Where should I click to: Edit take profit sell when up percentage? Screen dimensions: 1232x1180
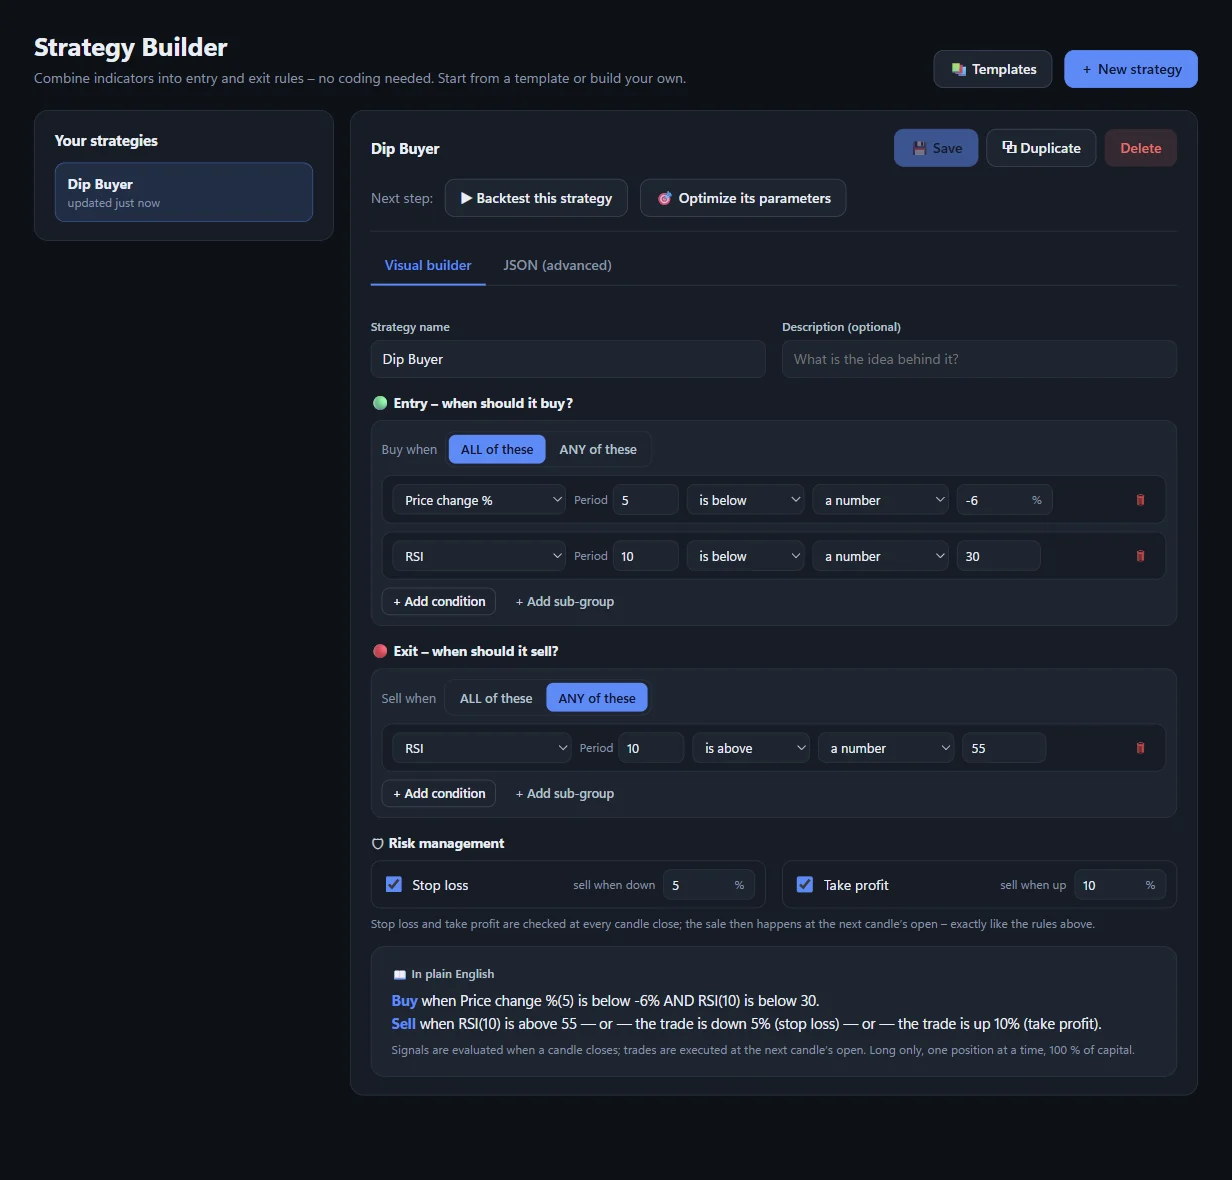point(1120,885)
